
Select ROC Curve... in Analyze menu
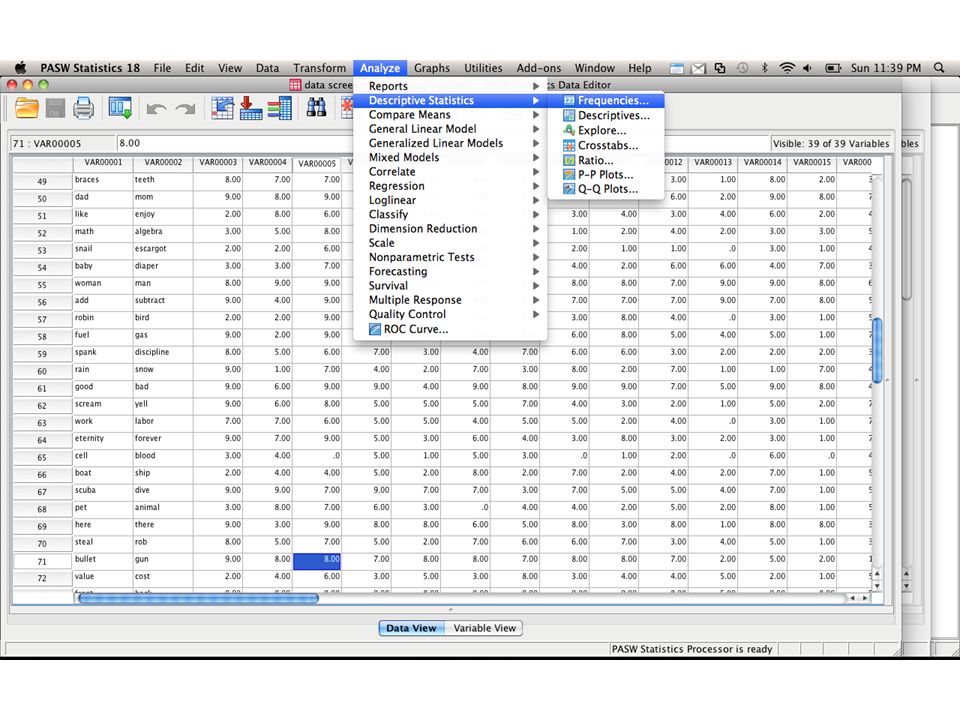click(x=450, y=329)
